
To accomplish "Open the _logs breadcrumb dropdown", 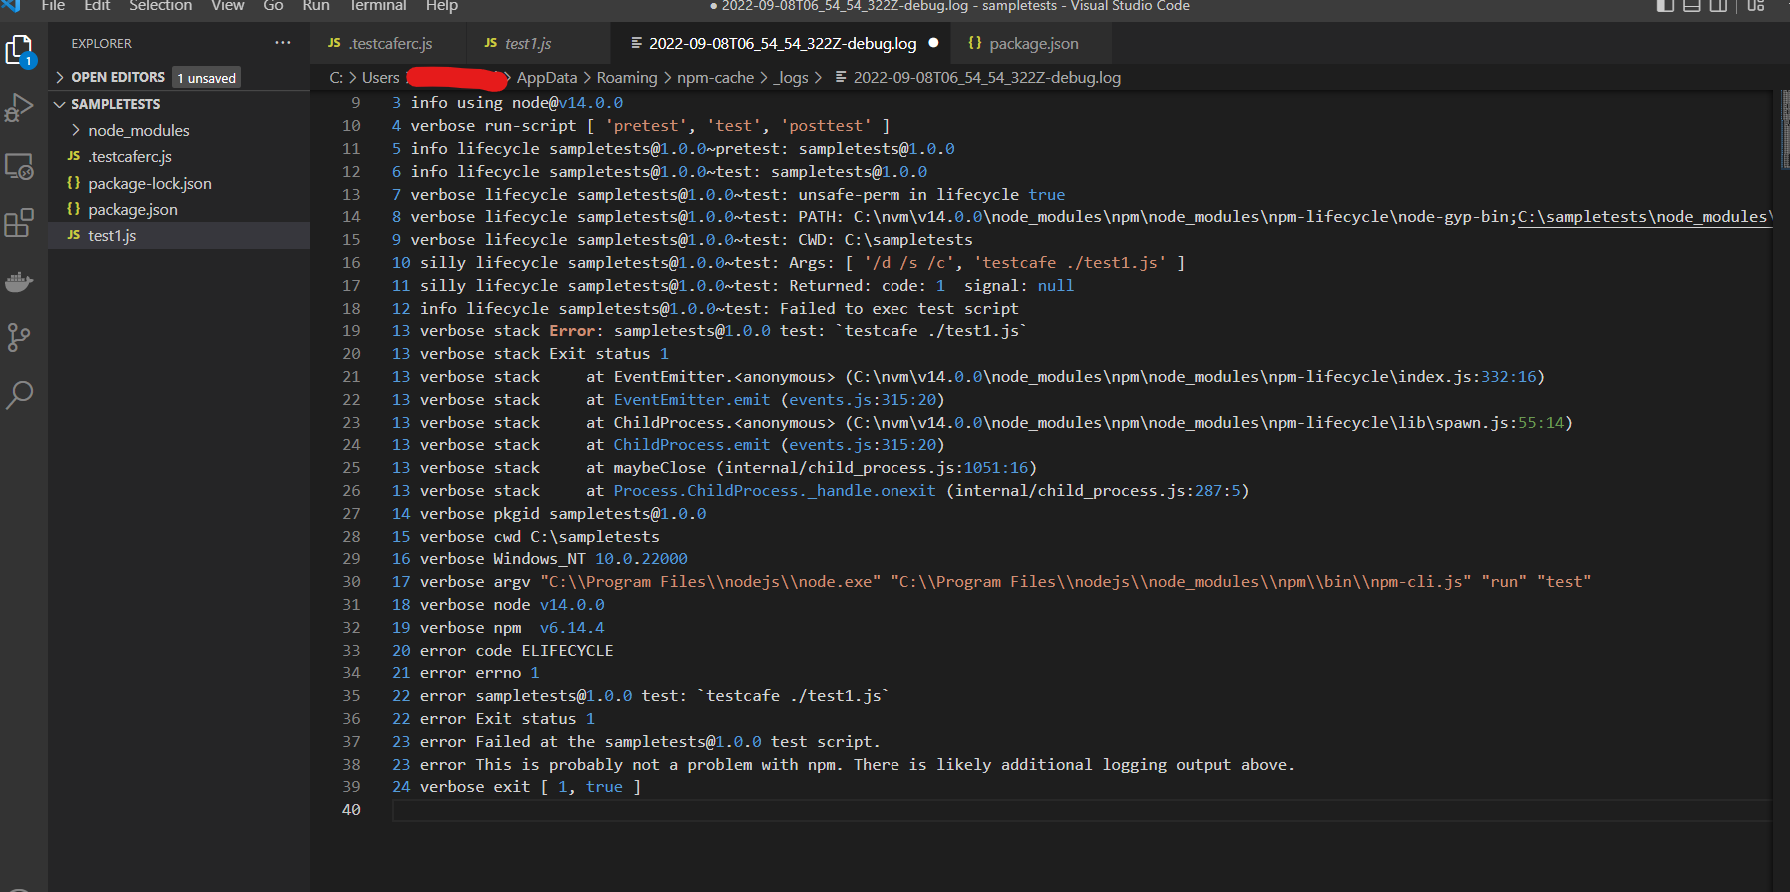I will pyautogui.click(x=791, y=77).
